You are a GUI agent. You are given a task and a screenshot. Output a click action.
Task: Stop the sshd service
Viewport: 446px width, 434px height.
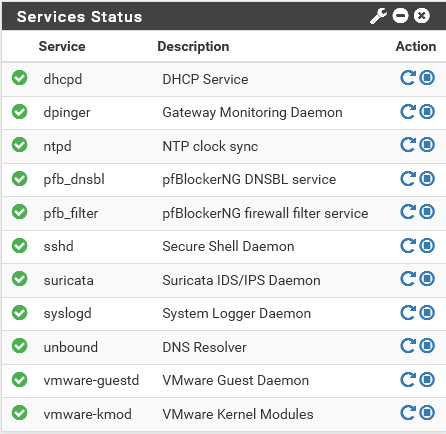click(x=427, y=246)
